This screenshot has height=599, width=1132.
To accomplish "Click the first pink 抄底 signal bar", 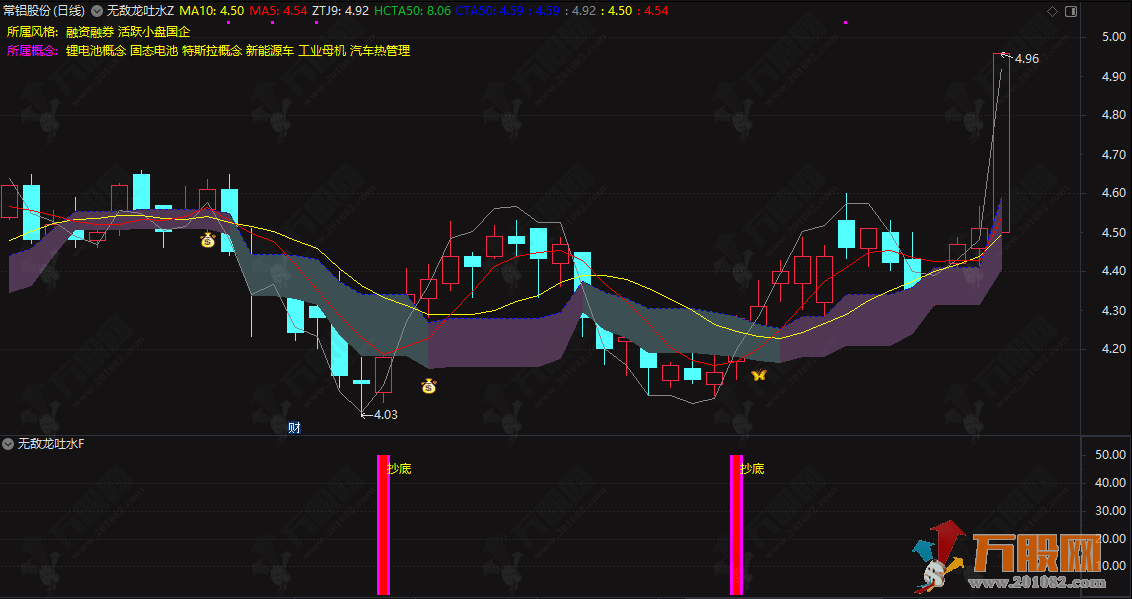I will pos(383,525).
